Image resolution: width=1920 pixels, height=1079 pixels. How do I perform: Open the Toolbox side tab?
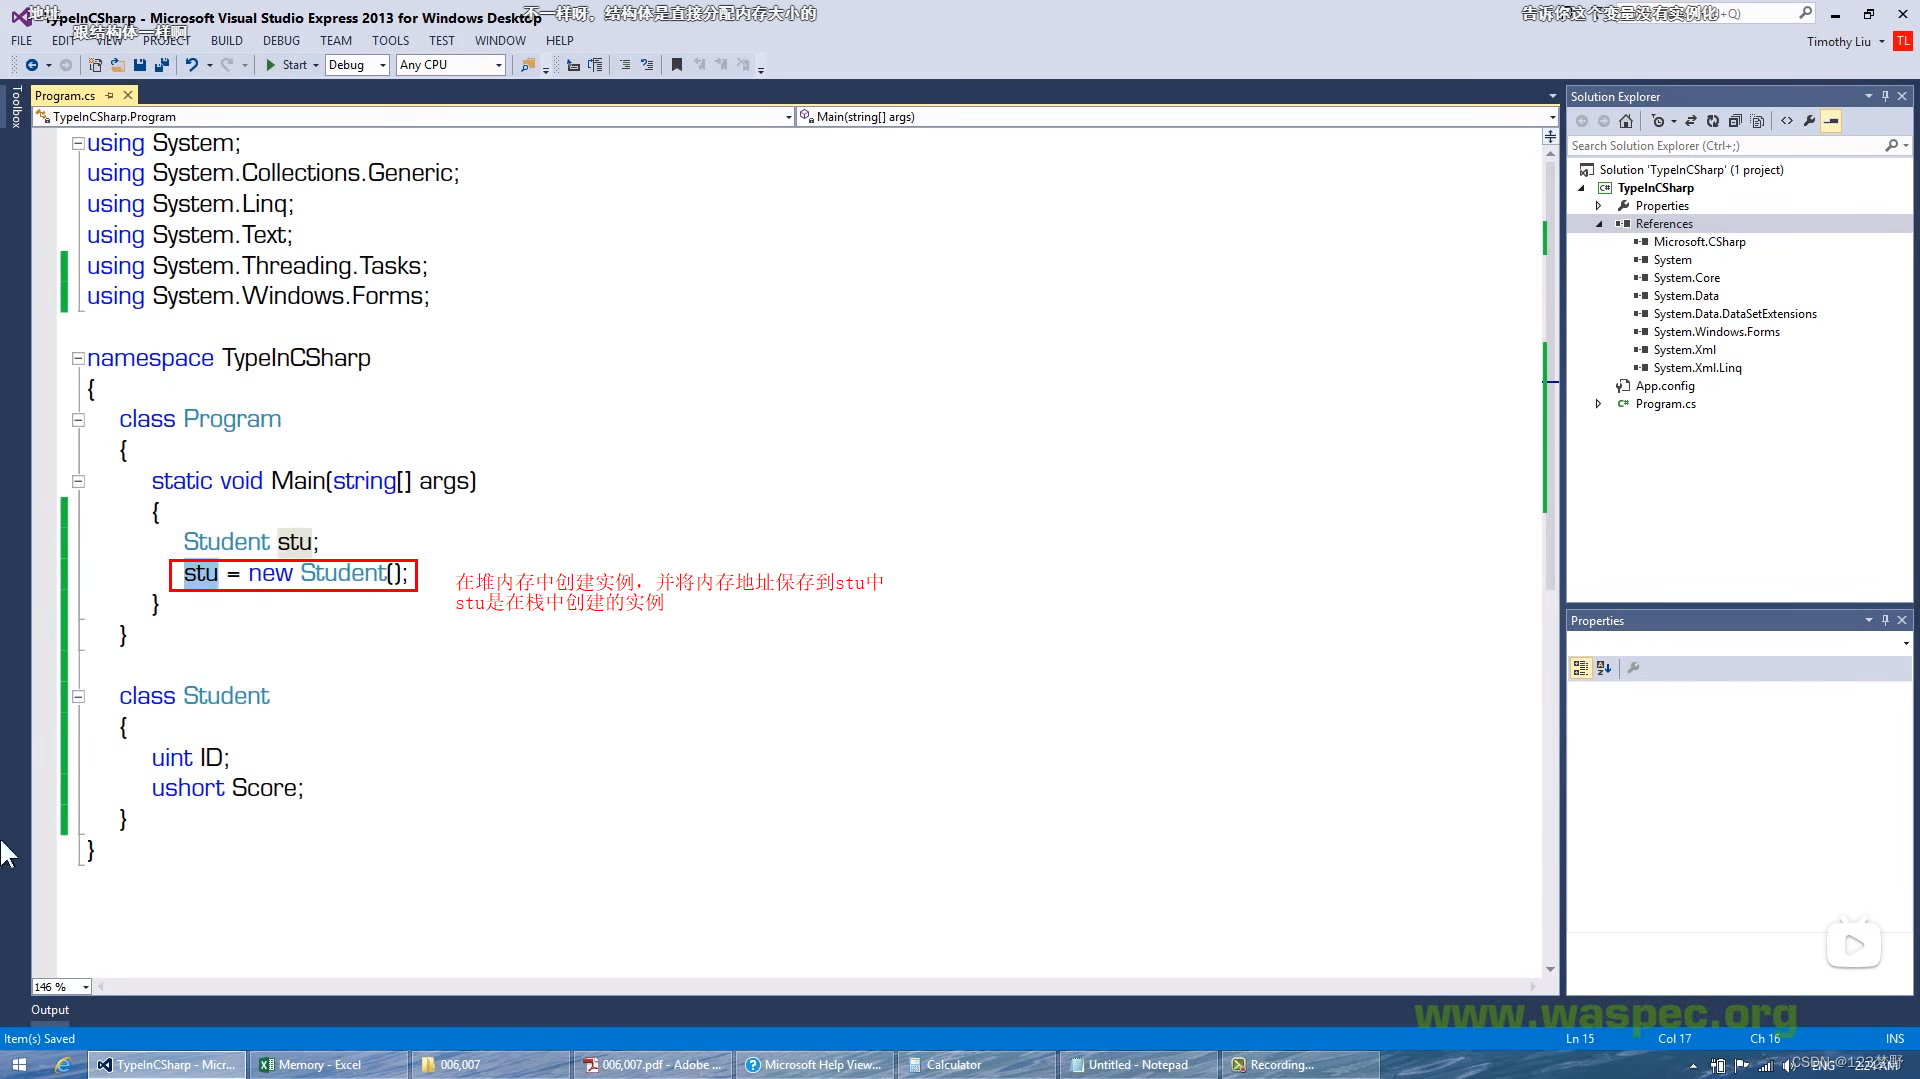point(16,106)
